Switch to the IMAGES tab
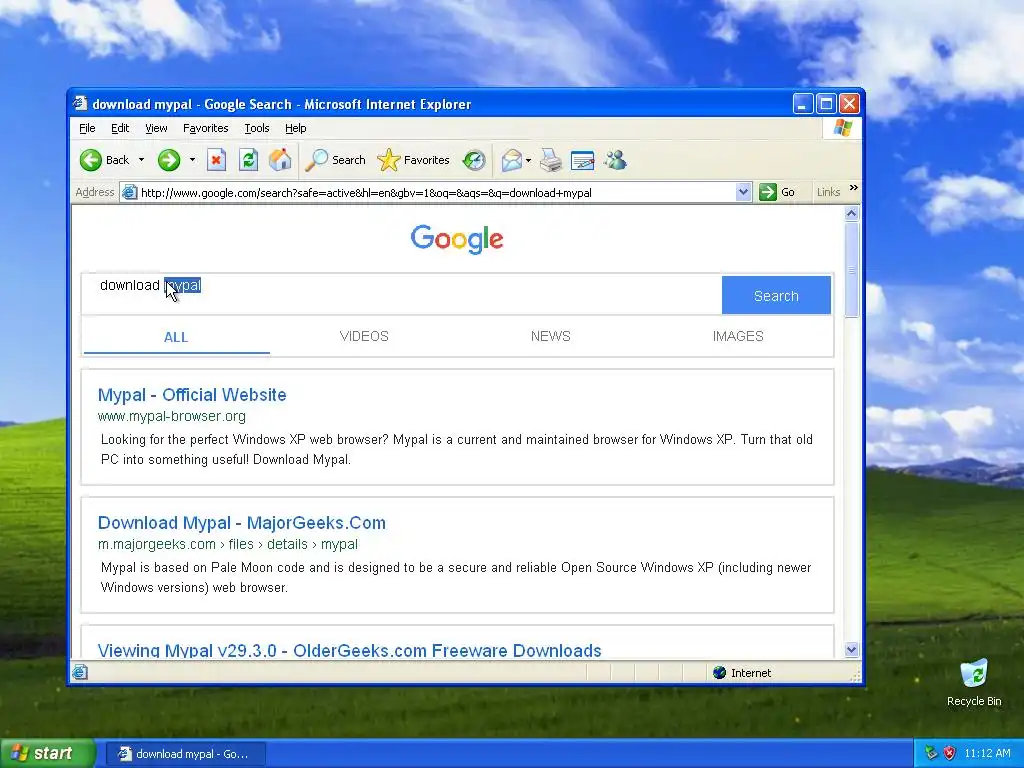 coord(738,336)
